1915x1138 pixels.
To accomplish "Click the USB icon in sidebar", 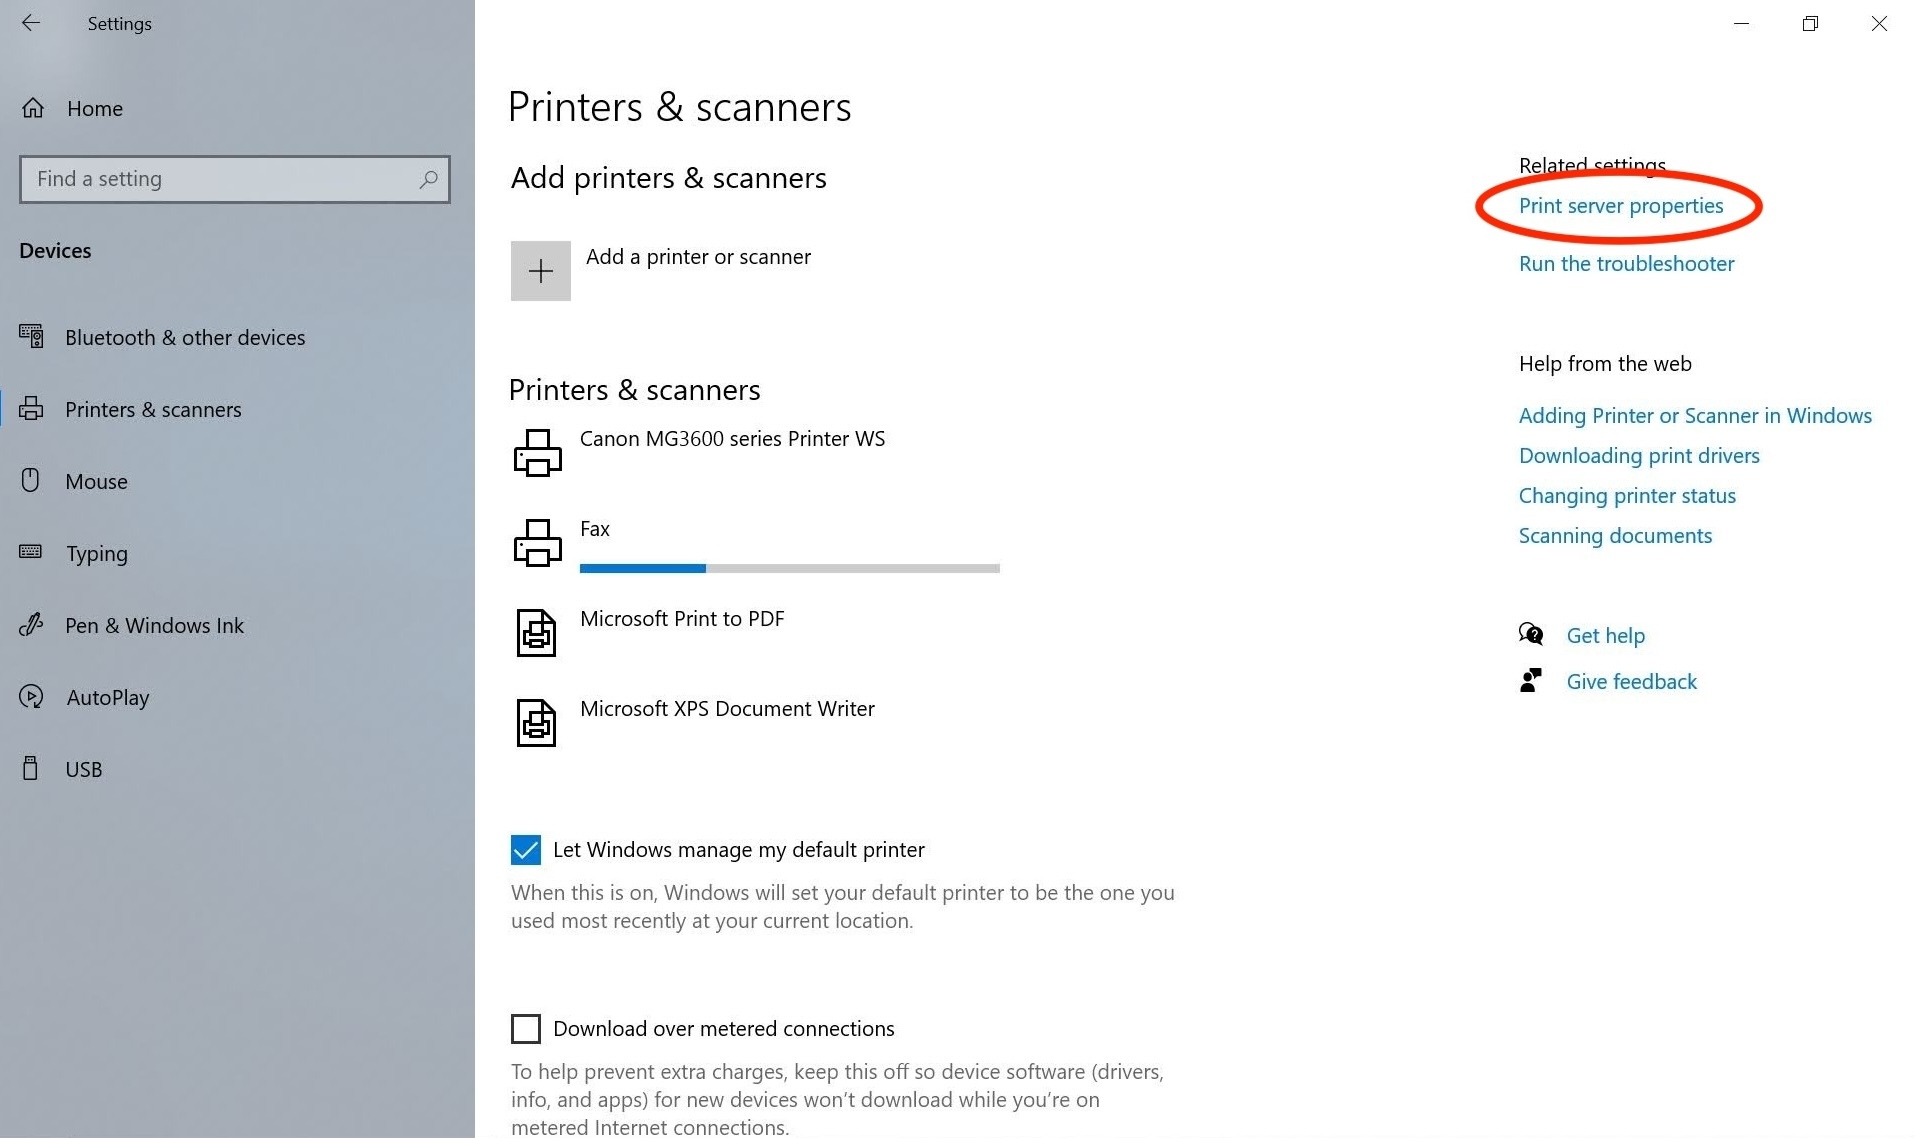I will (x=31, y=768).
